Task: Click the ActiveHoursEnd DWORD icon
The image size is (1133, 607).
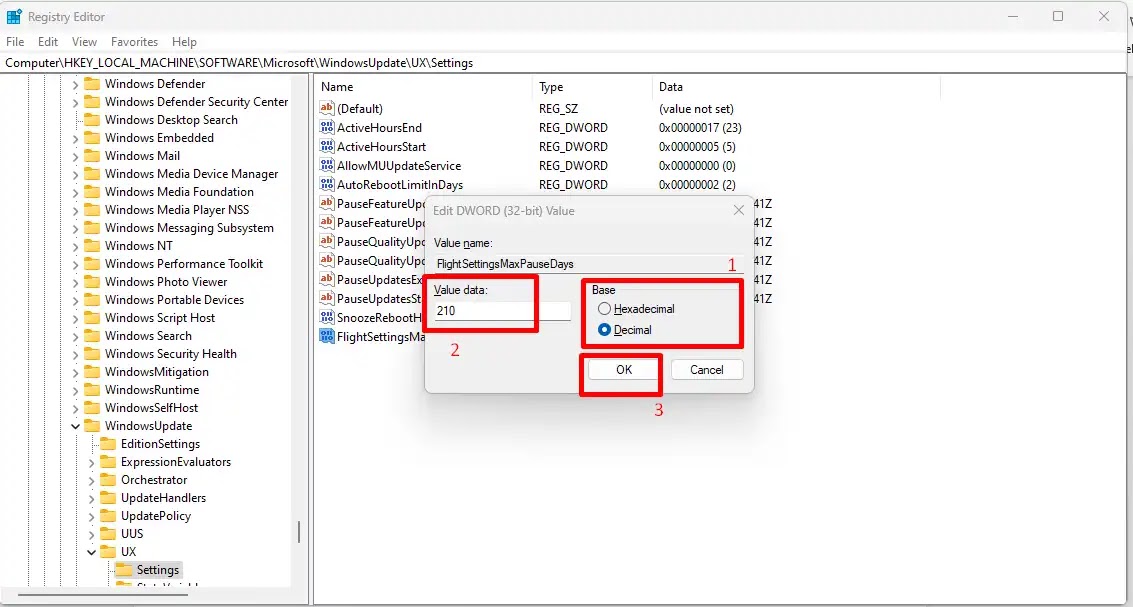Action: pos(327,128)
